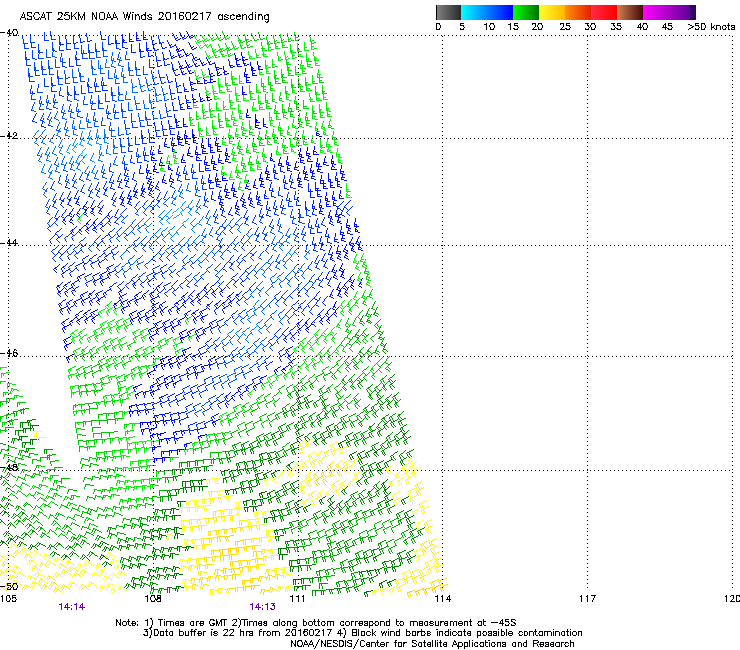This screenshot has height=650, width=740.
Task: Click the longitude label '114'
Action: click(x=443, y=599)
